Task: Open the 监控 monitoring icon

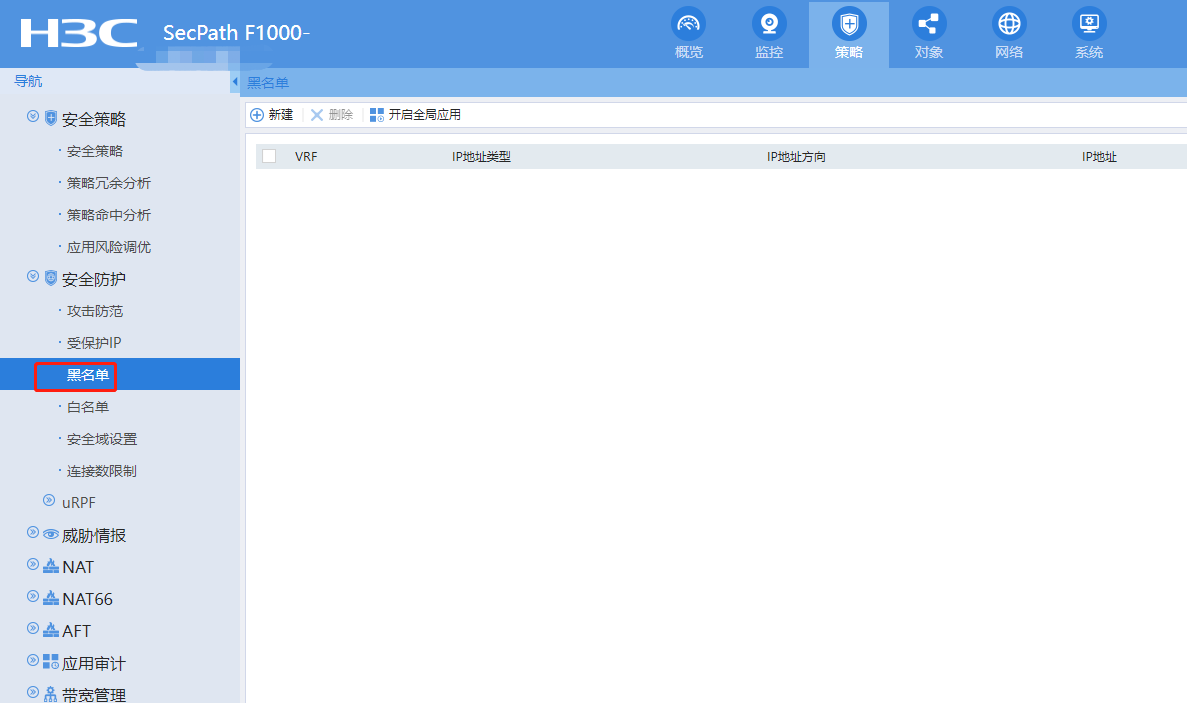Action: (768, 23)
